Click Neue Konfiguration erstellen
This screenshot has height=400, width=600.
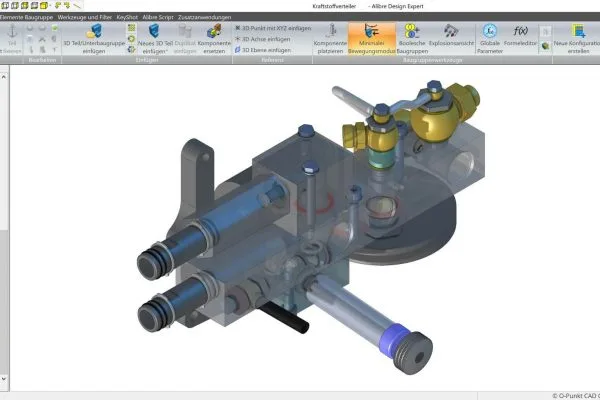coord(577,38)
